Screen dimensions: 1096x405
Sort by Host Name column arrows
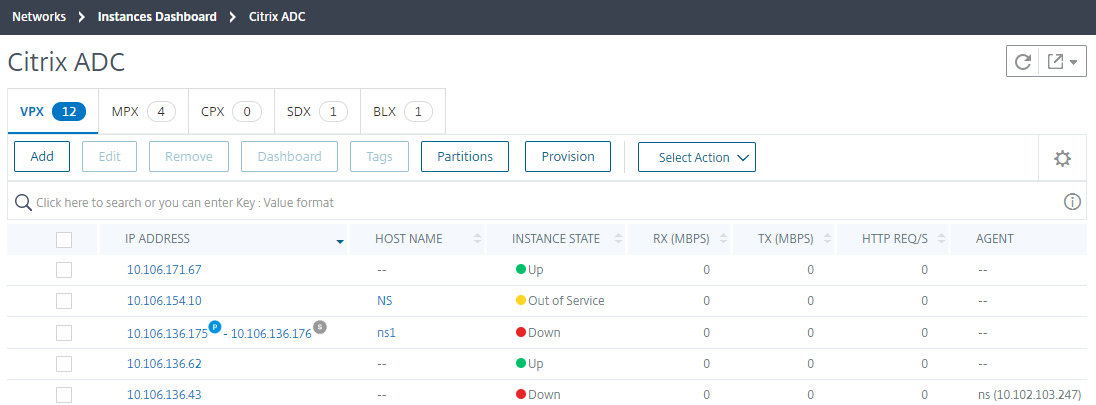(477, 239)
